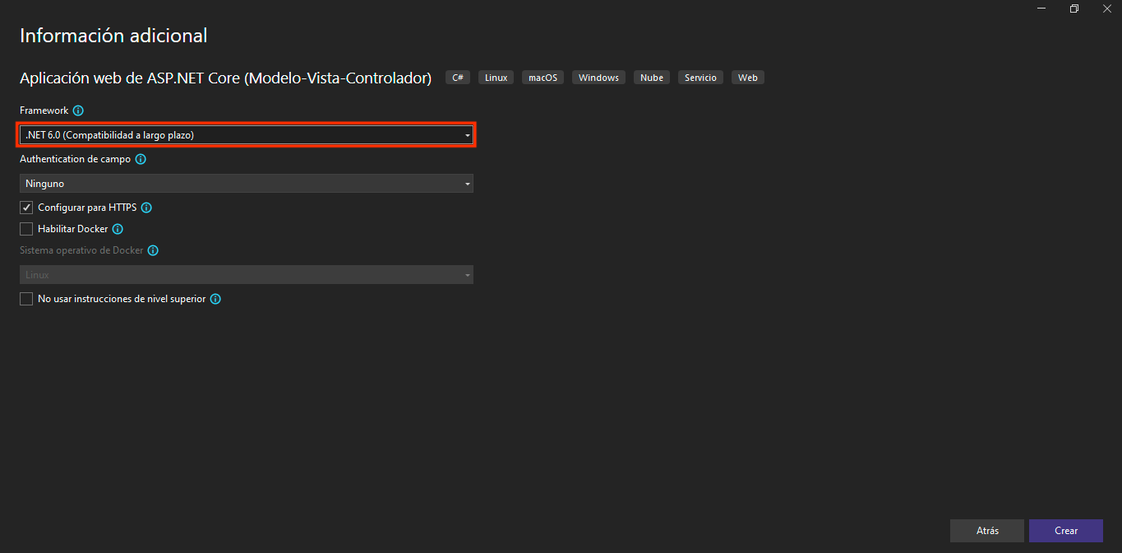This screenshot has width=1122, height=553.
Task: Click the Linux tag label
Action: pos(496,78)
